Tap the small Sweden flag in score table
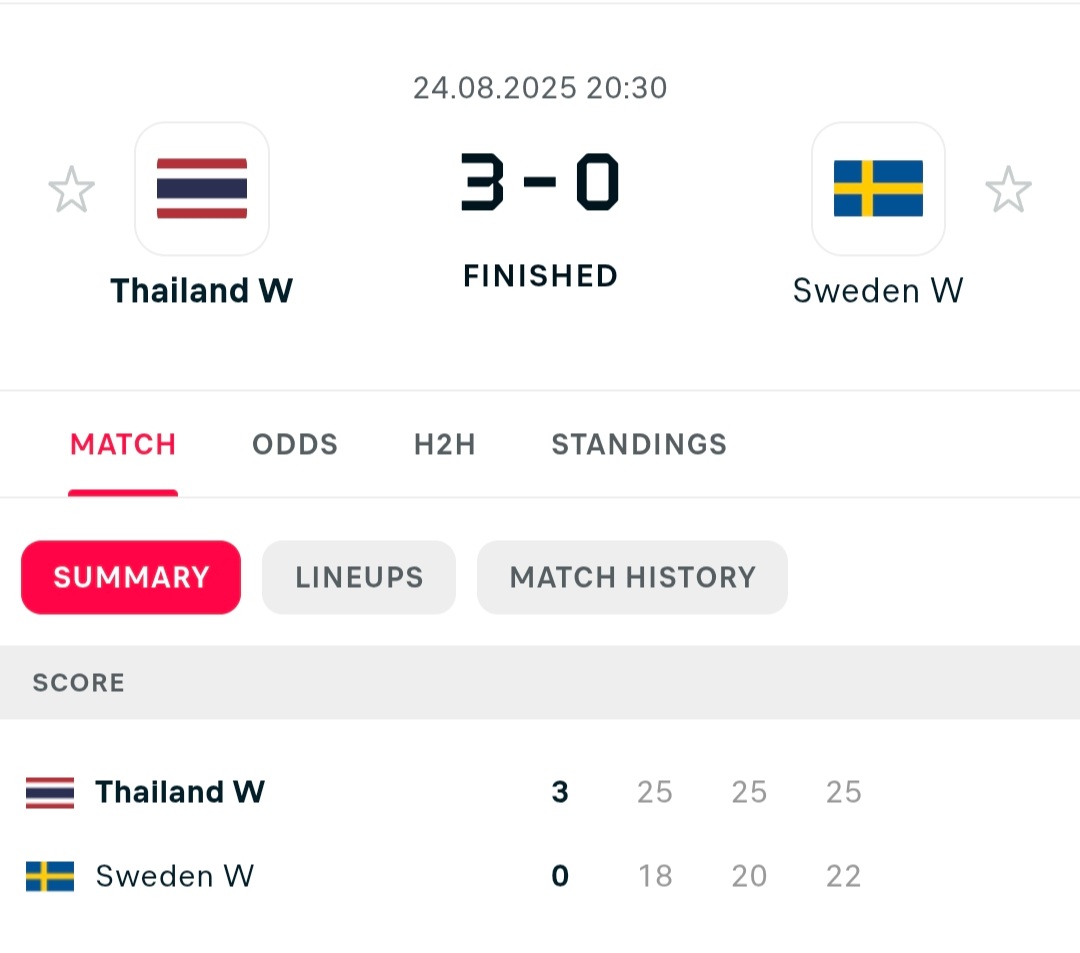 50,876
